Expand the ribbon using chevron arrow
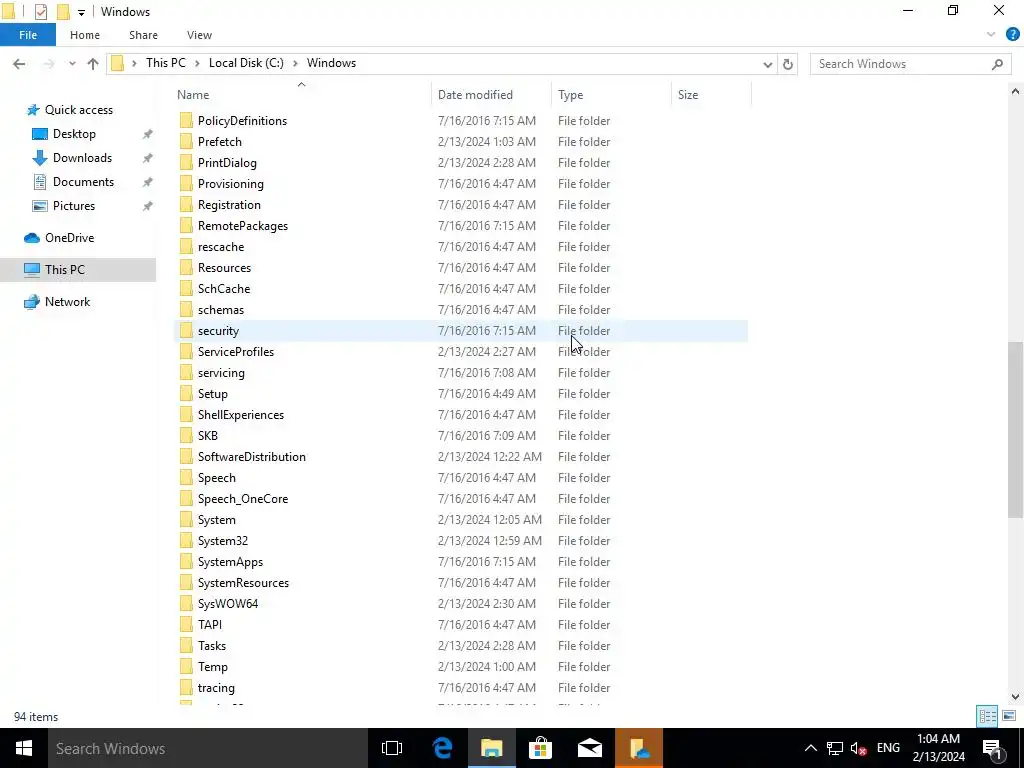This screenshot has width=1024, height=768. (x=991, y=35)
